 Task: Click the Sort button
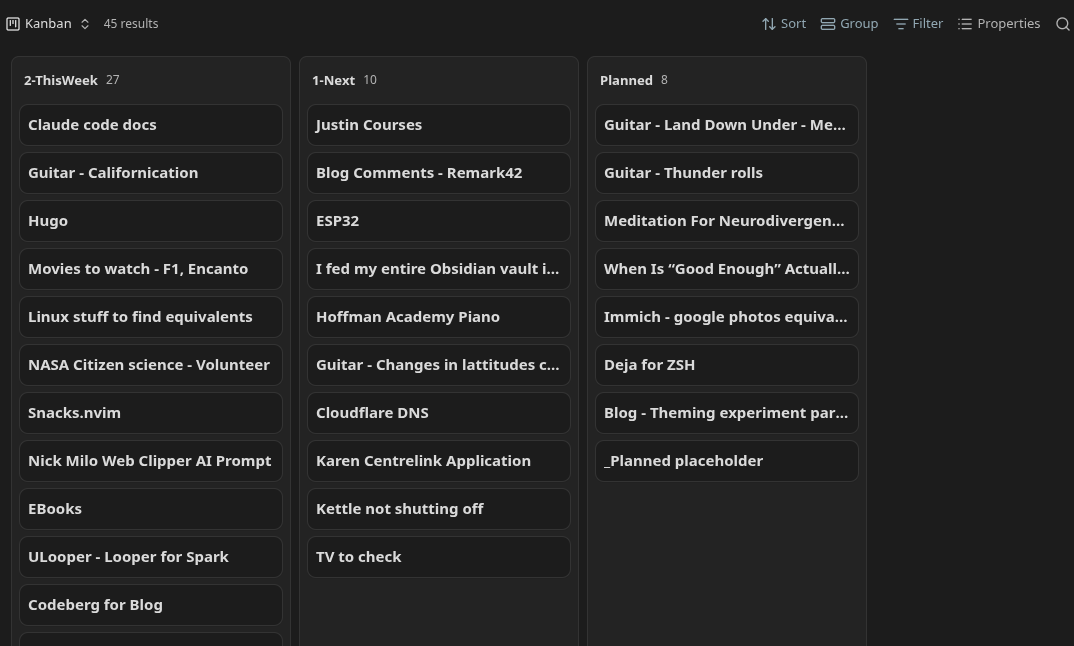click(x=784, y=24)
